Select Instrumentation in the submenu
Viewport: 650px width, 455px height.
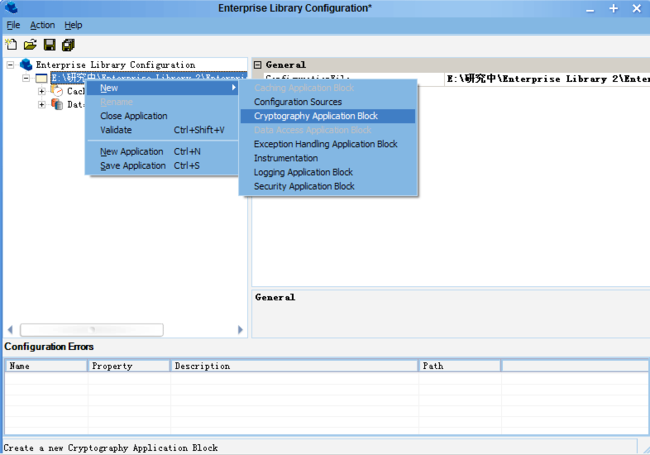click(328, 158)
